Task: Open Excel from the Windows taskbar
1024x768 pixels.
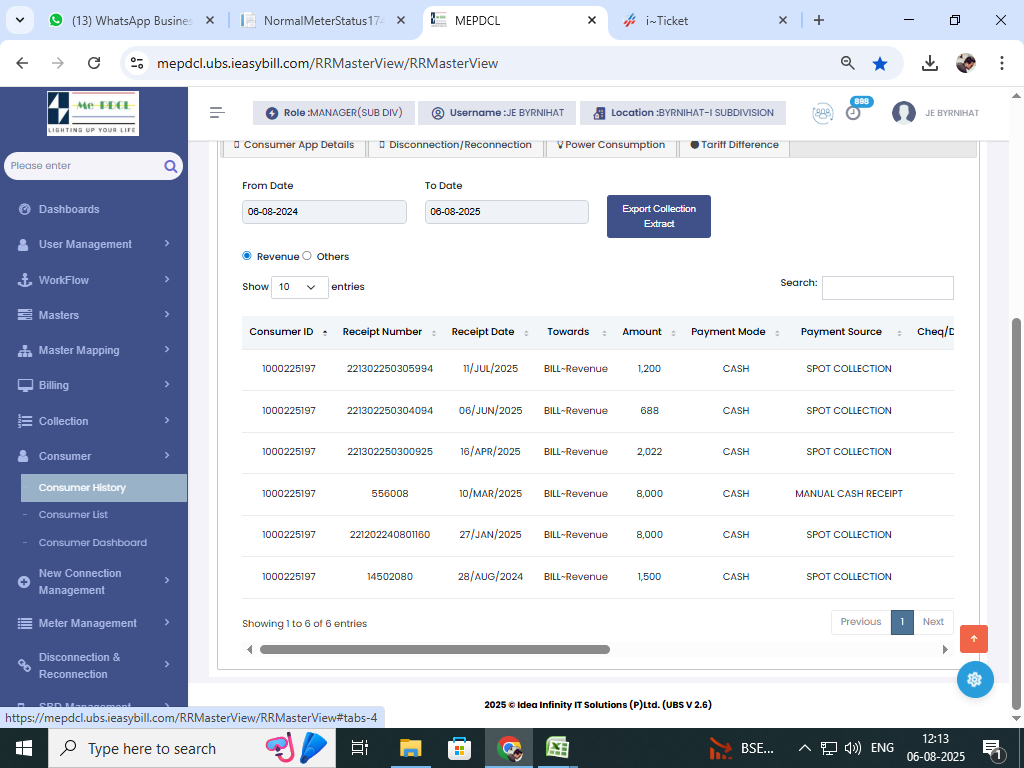Action: 557,748
